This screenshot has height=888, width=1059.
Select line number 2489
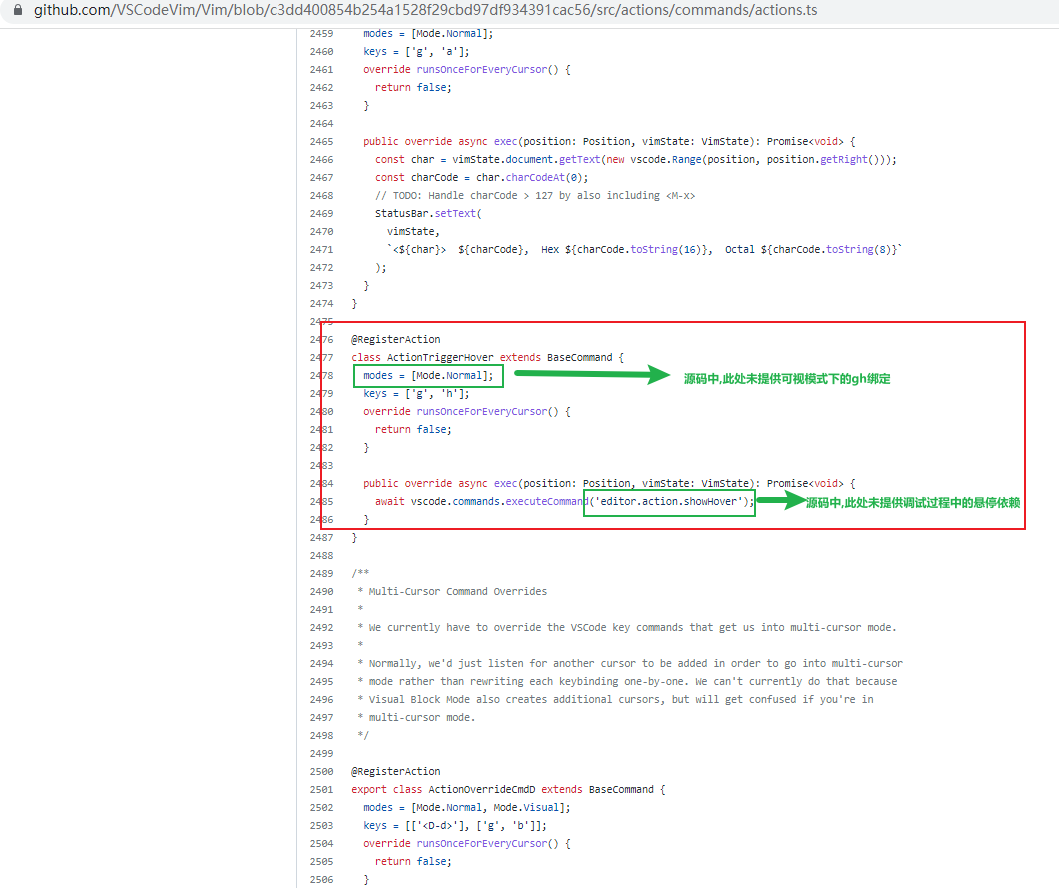point(321,574)
